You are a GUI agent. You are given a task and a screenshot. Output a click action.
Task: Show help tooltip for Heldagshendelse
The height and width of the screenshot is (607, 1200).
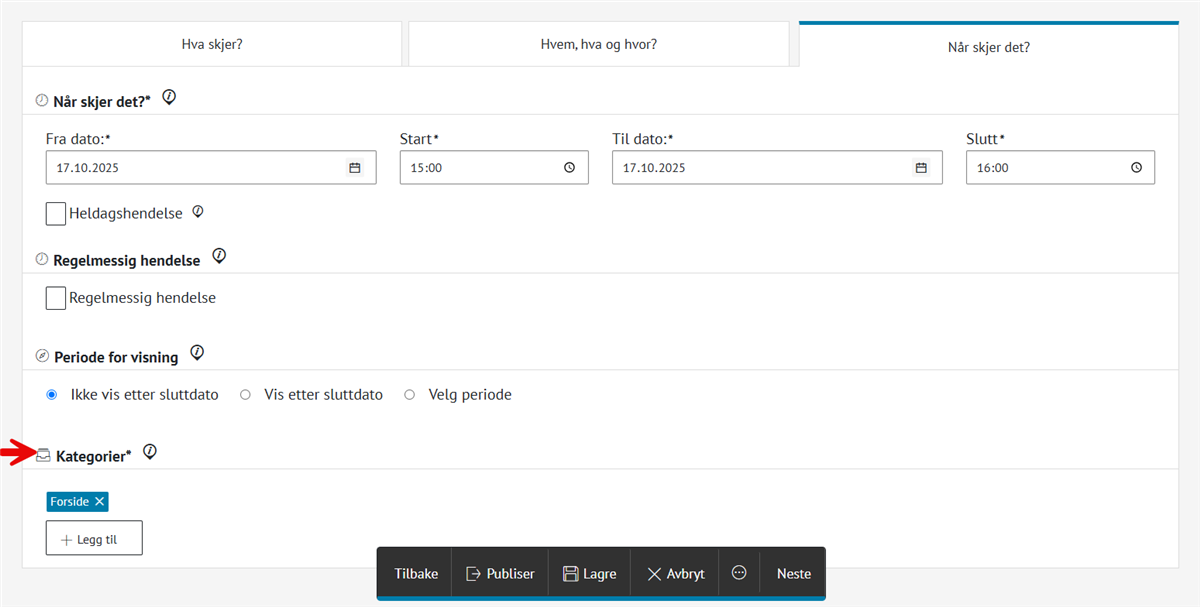tap(198, 212)
